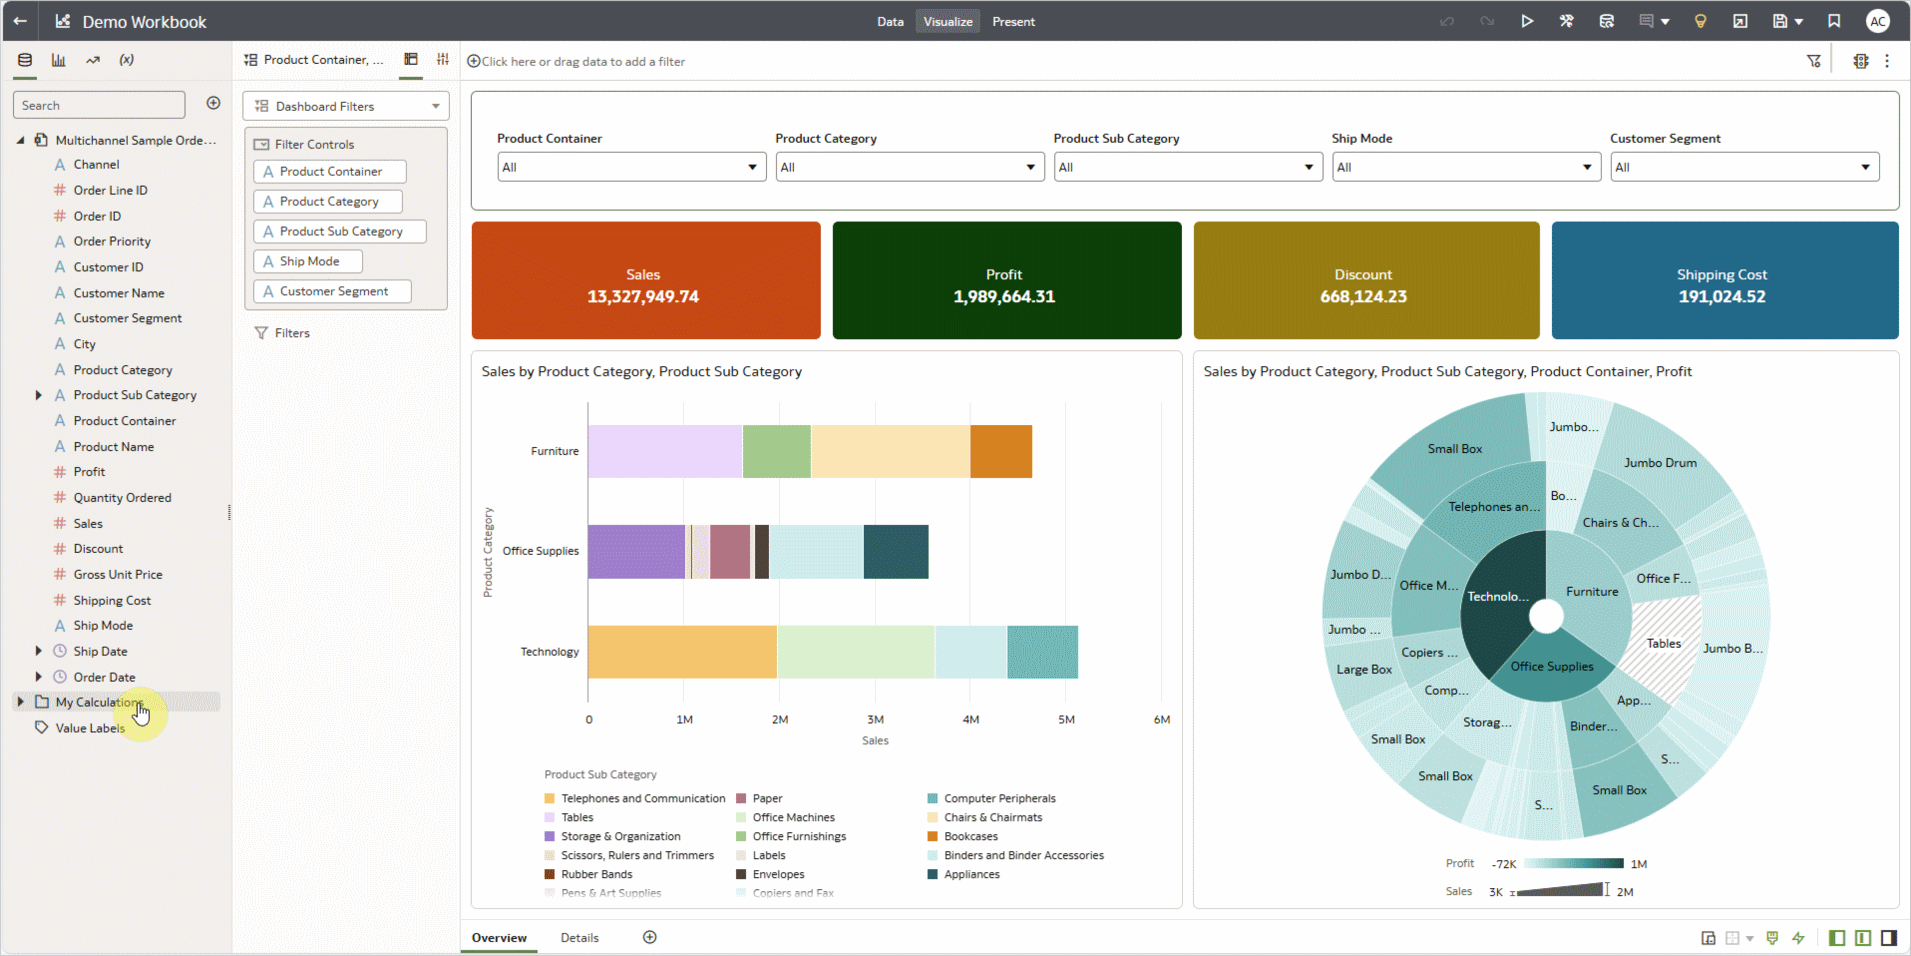
Task: Toggle the left data panel visibility
Action: pos(1837,938)
